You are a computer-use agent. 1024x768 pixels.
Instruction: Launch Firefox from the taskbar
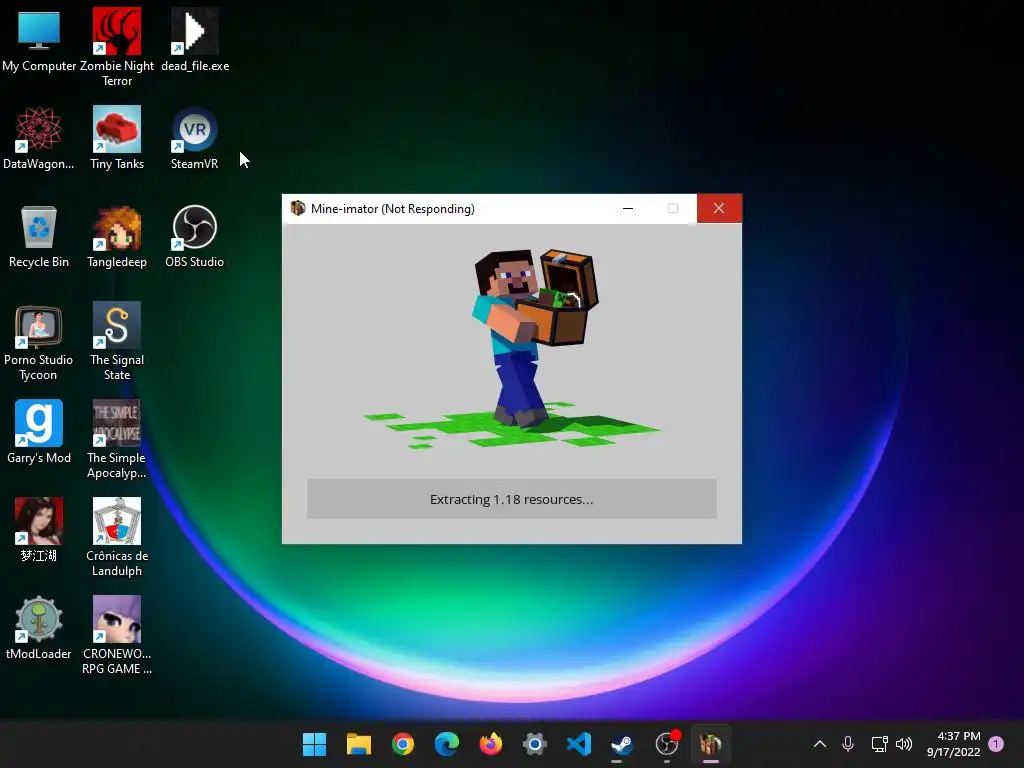click(491, 744)
